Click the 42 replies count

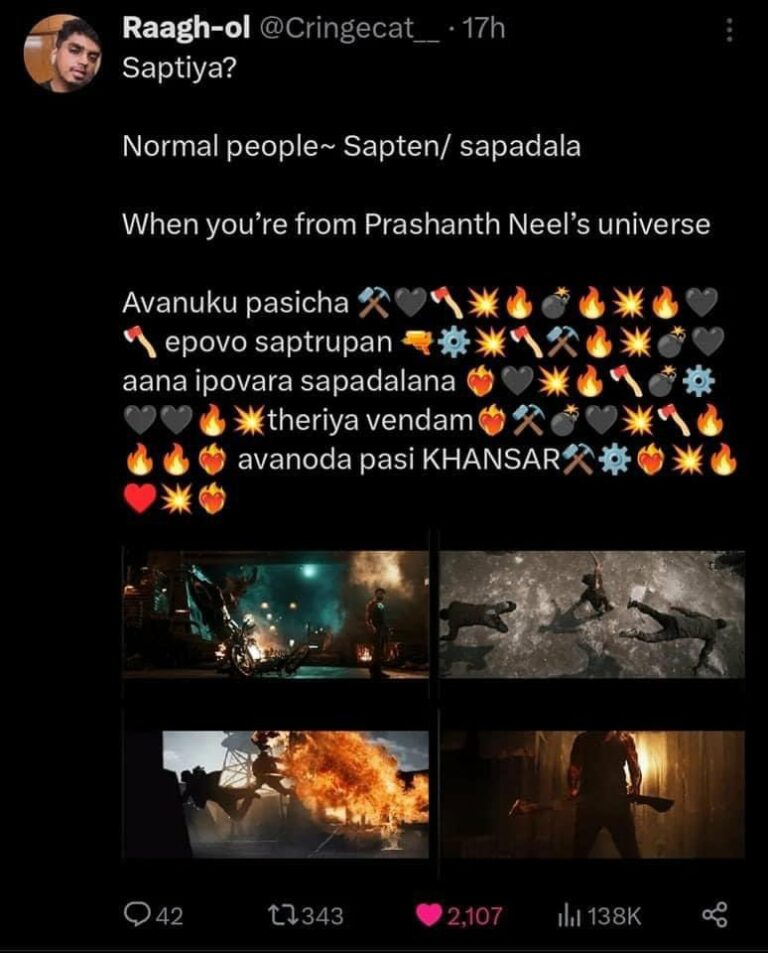pyautogui.click(x=170, y=916)
